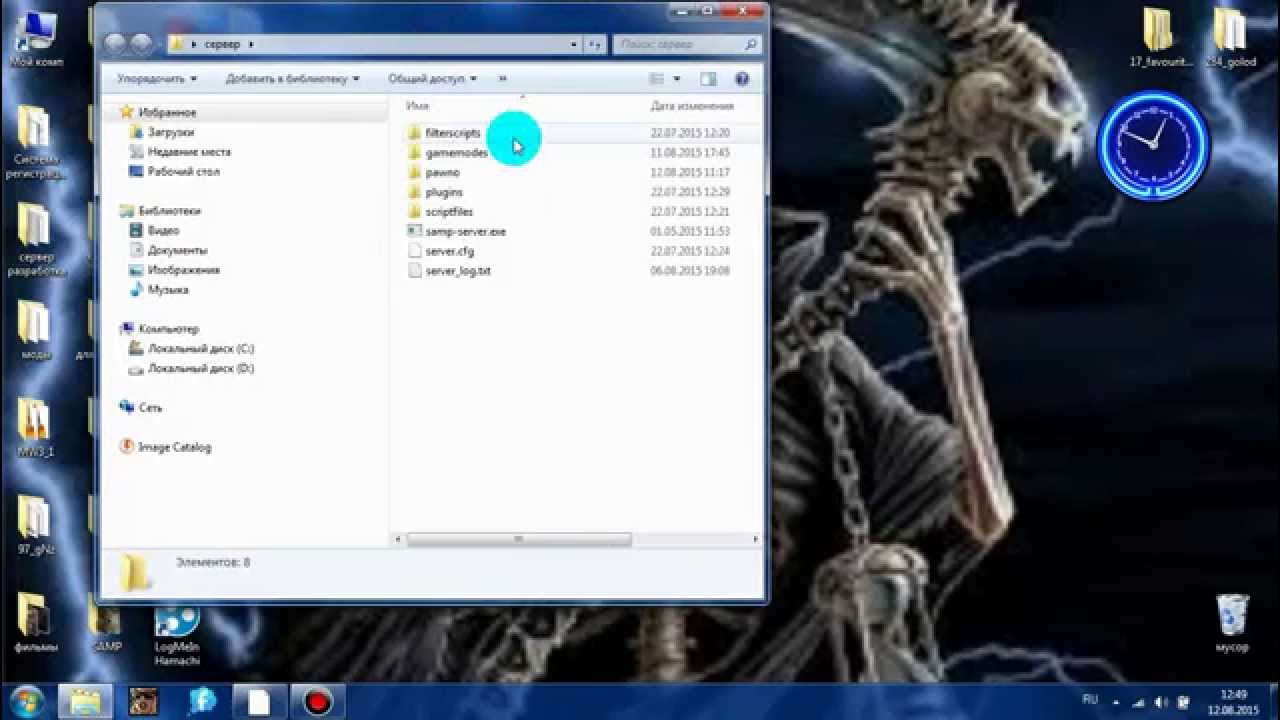Select the фильмы desktop folder

[34, 623]
